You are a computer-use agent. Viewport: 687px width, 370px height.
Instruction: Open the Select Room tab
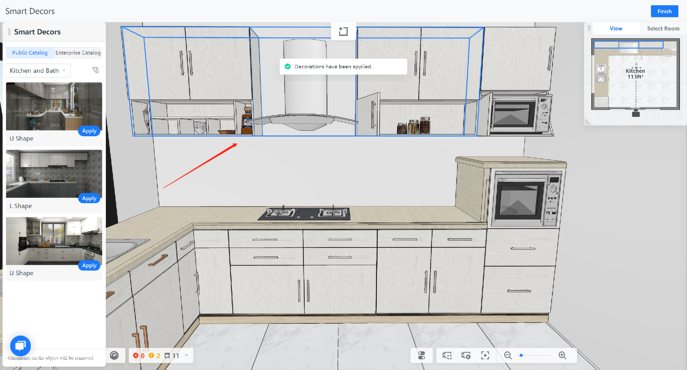pos(663,28)
